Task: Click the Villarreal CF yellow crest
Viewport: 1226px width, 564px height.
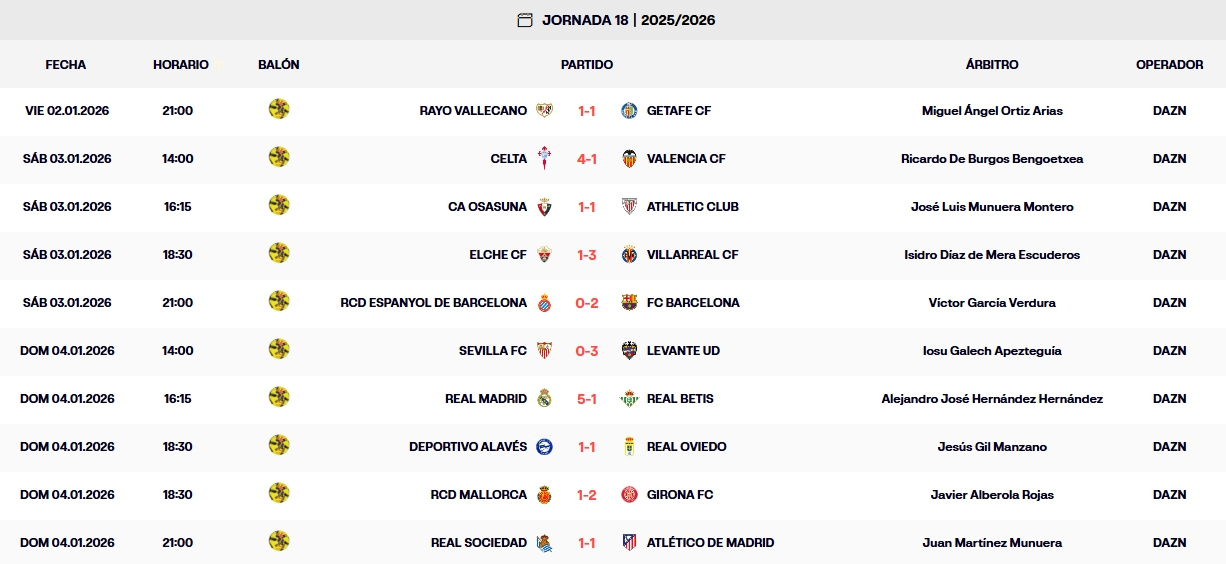Action: [629, 255]
